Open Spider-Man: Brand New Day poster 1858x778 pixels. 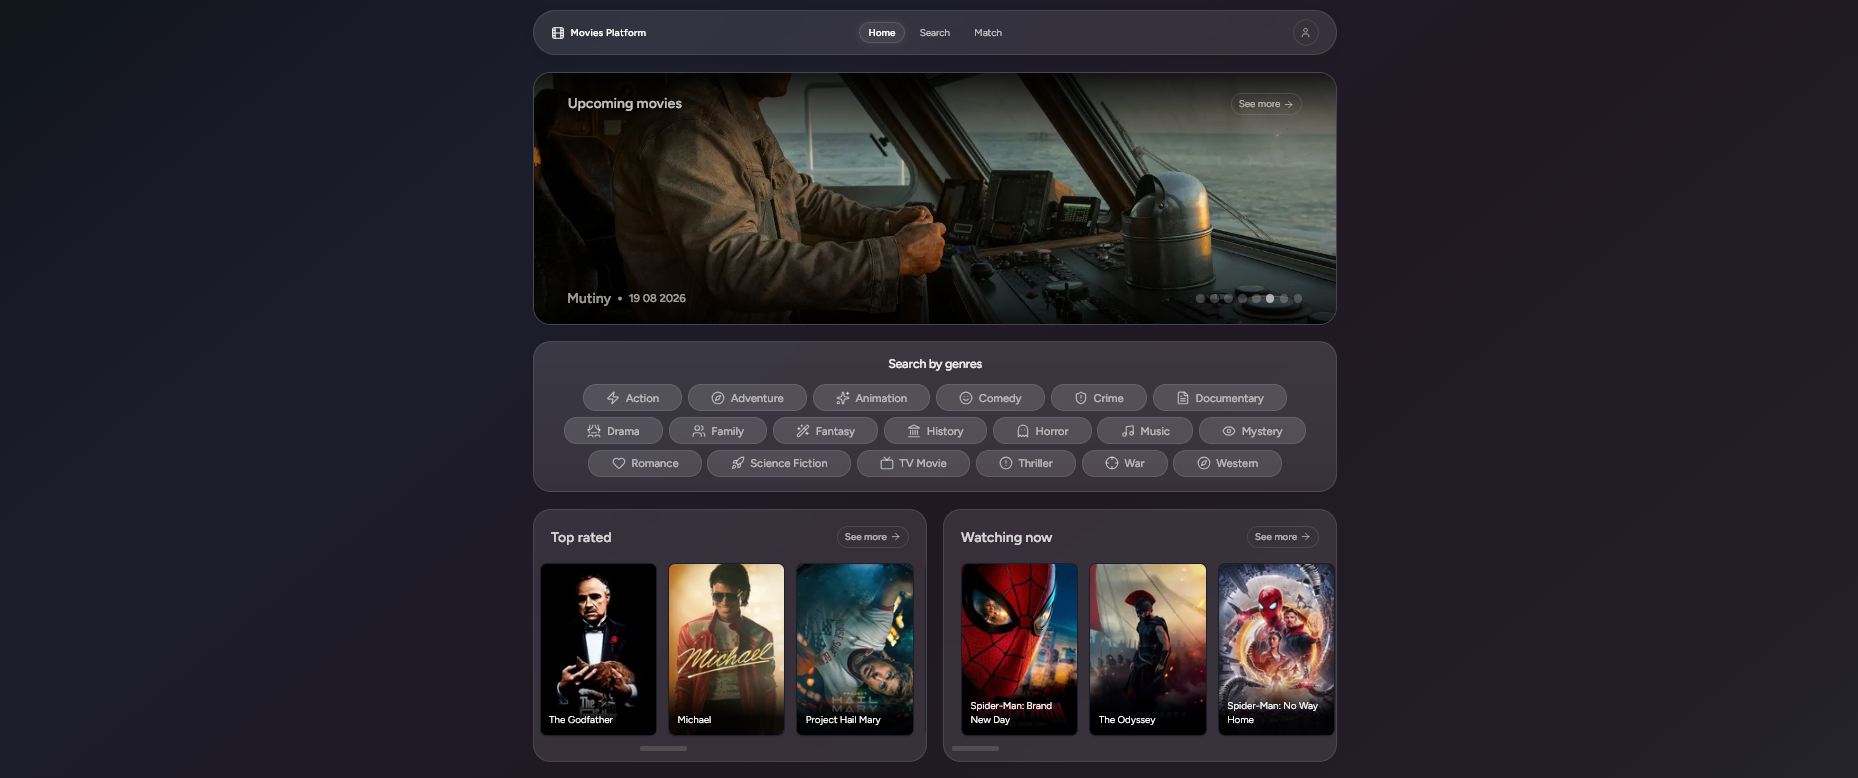coord(1019,649)
